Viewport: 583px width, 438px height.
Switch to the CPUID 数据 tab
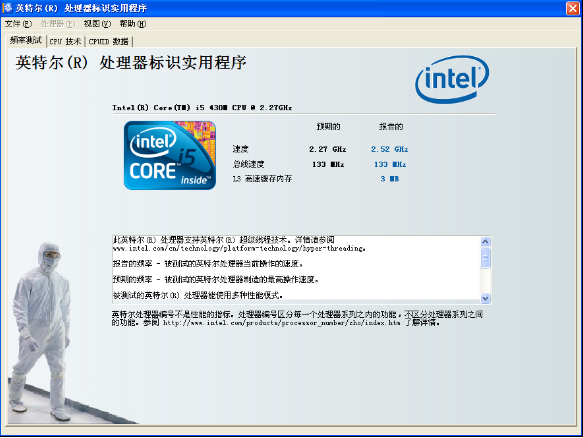(x=109, y=41)
